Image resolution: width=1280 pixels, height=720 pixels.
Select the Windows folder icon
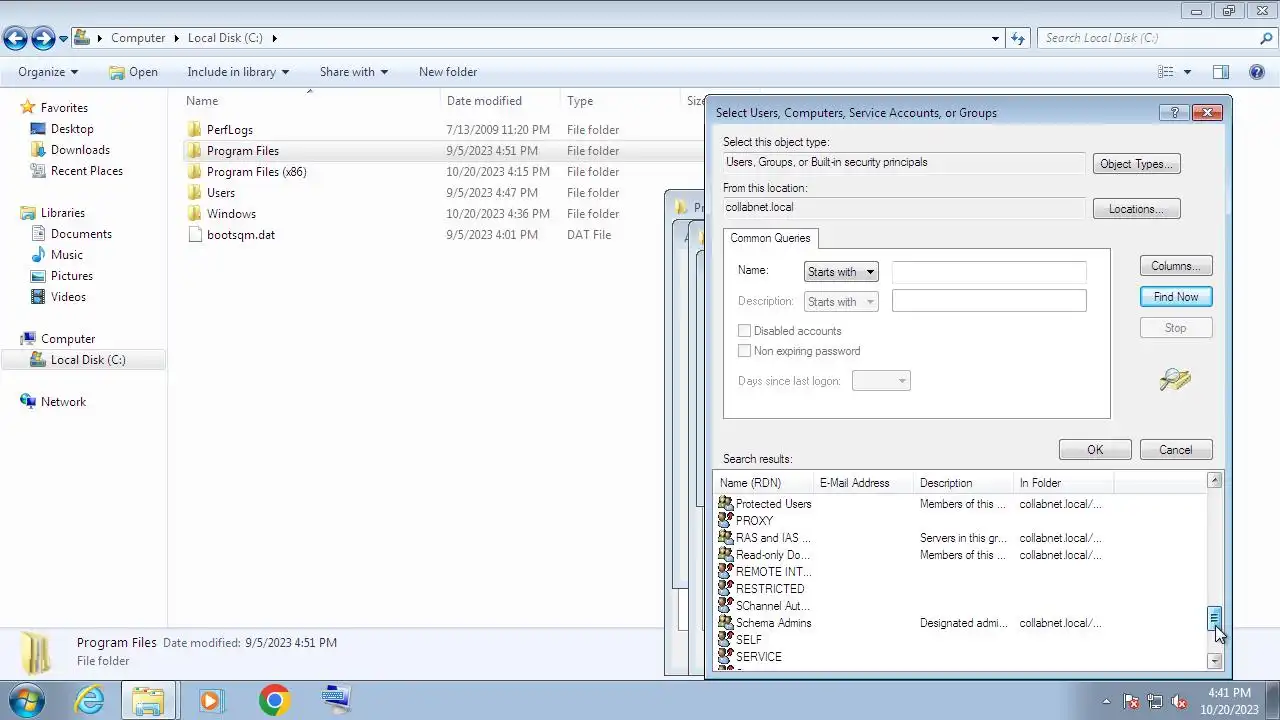(x=194, y=214)
